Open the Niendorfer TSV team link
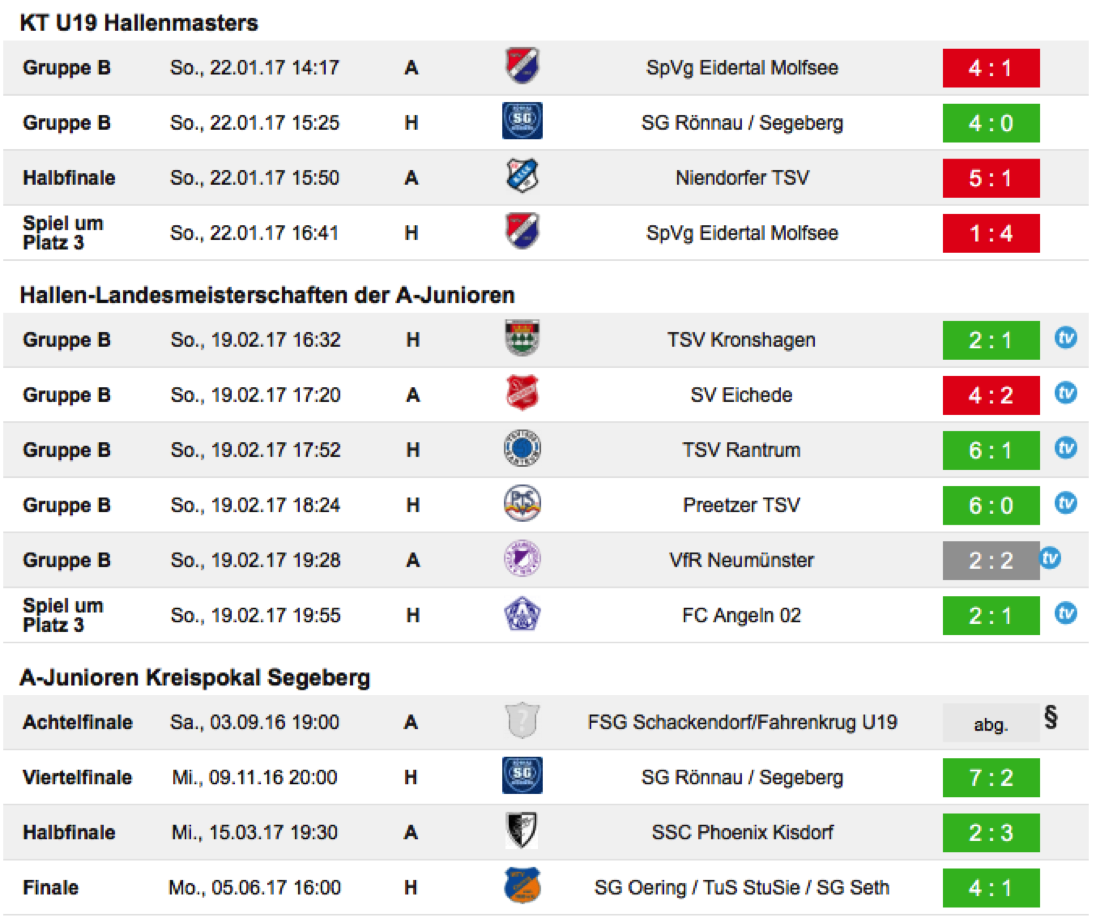The image size is (1100, 922). point(742,178)
